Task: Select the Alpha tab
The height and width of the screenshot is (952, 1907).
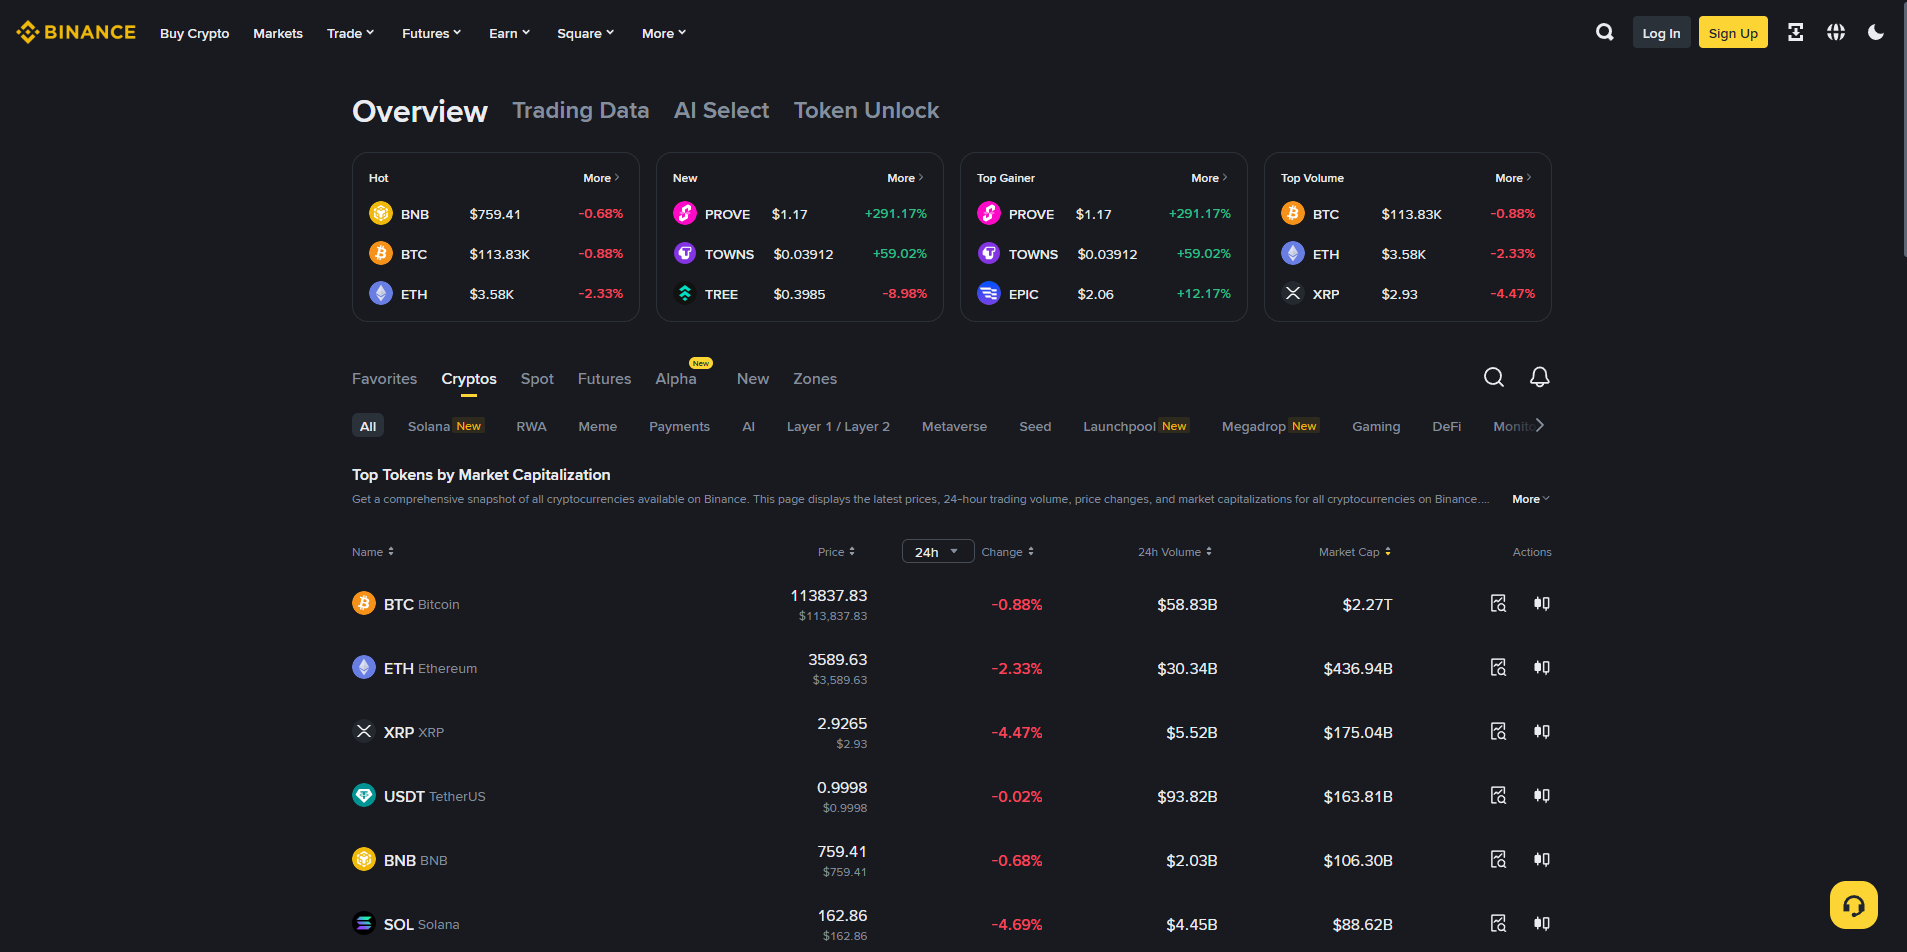Action: coord(676,379)
